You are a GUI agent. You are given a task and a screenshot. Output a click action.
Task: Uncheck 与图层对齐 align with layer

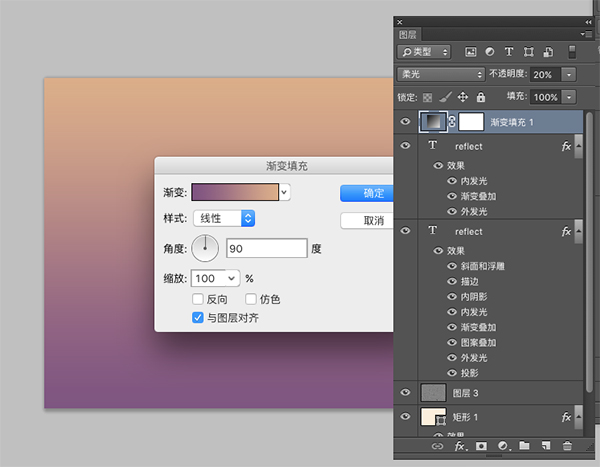point(197,318)
